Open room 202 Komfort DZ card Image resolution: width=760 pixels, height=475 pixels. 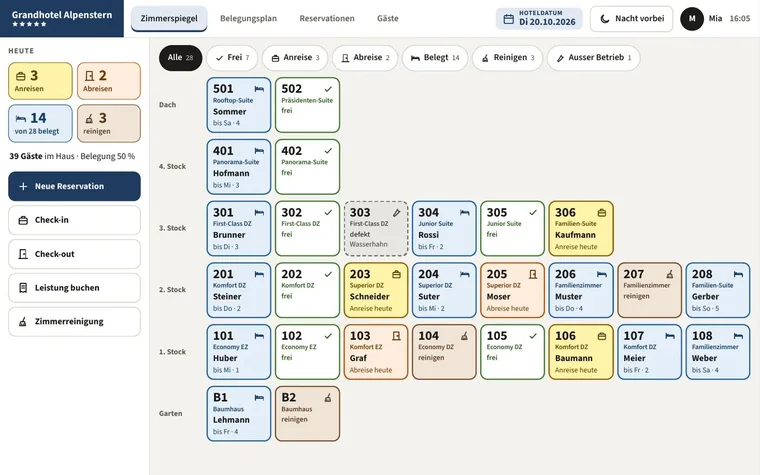click(x=307, y=290)
